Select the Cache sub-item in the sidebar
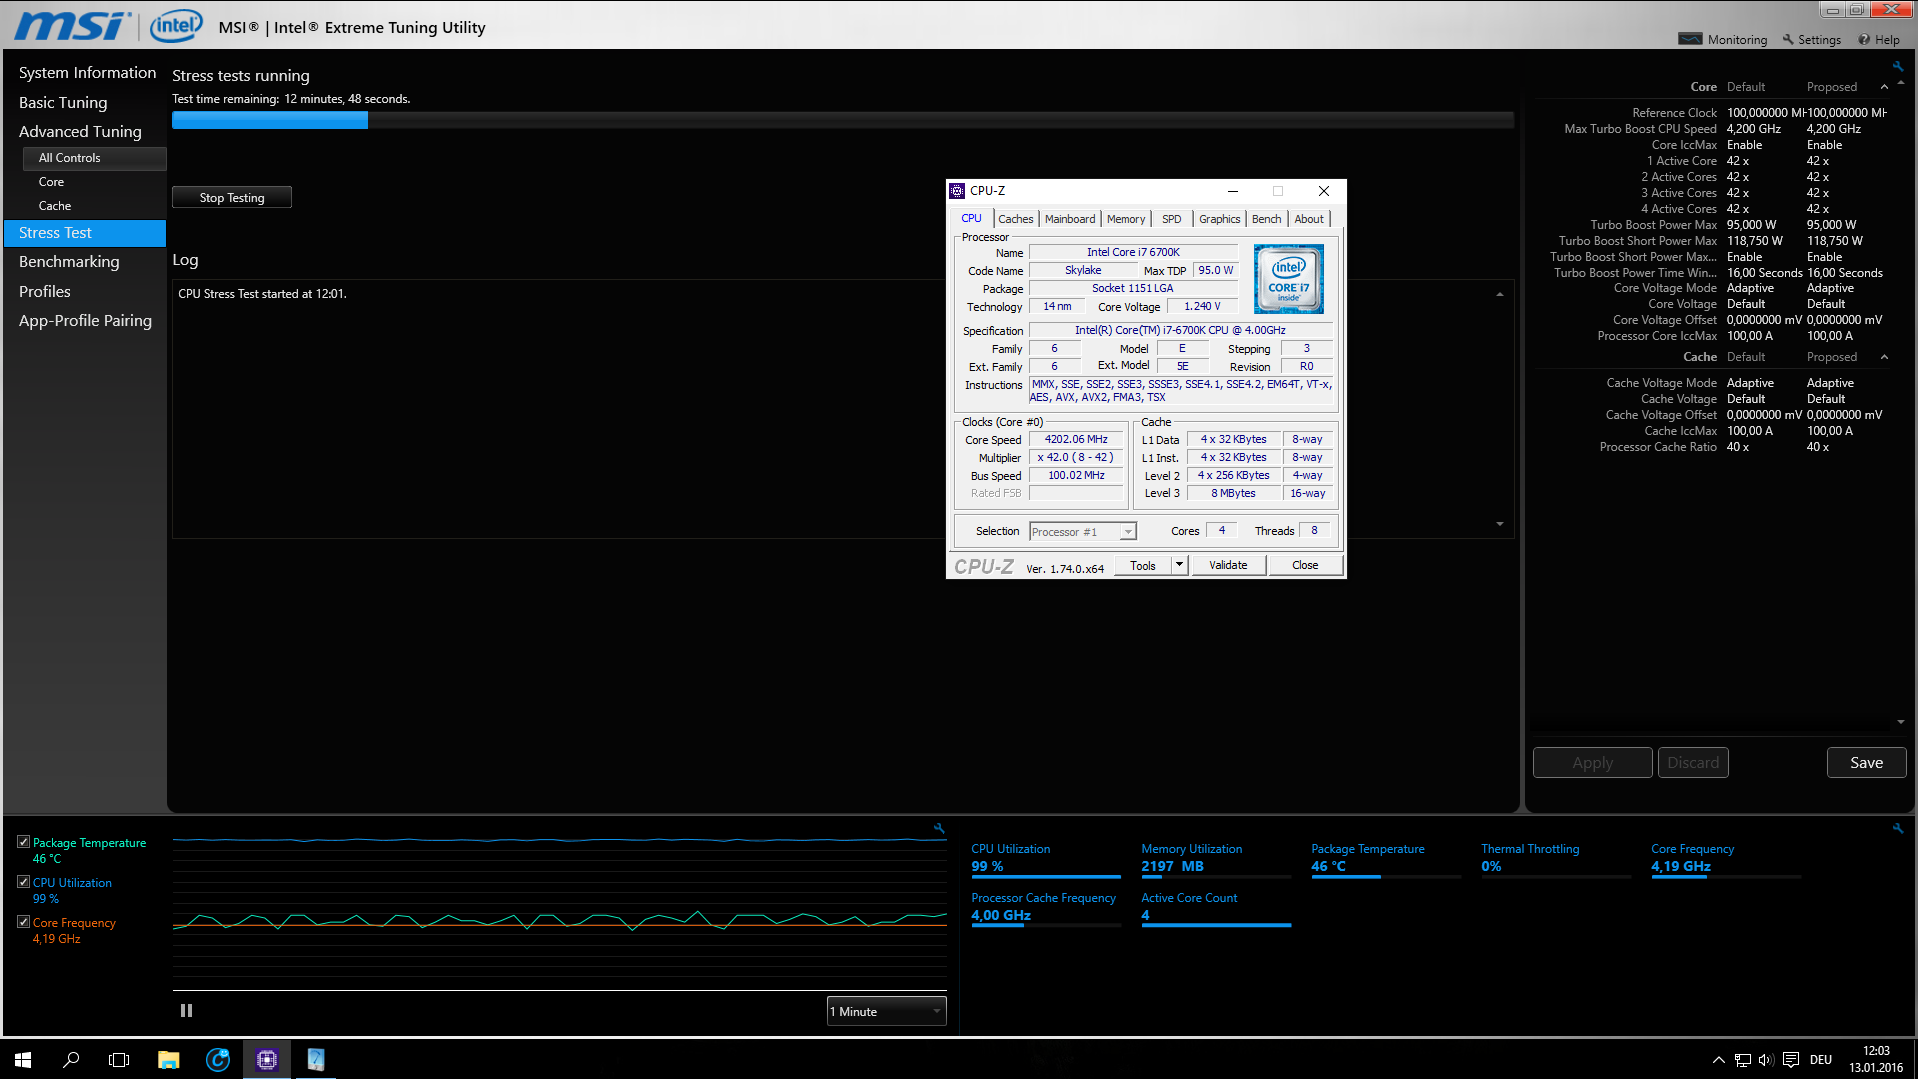Image resolution: width=1918 pixels, height=1079 pixels. click(55, 206)
